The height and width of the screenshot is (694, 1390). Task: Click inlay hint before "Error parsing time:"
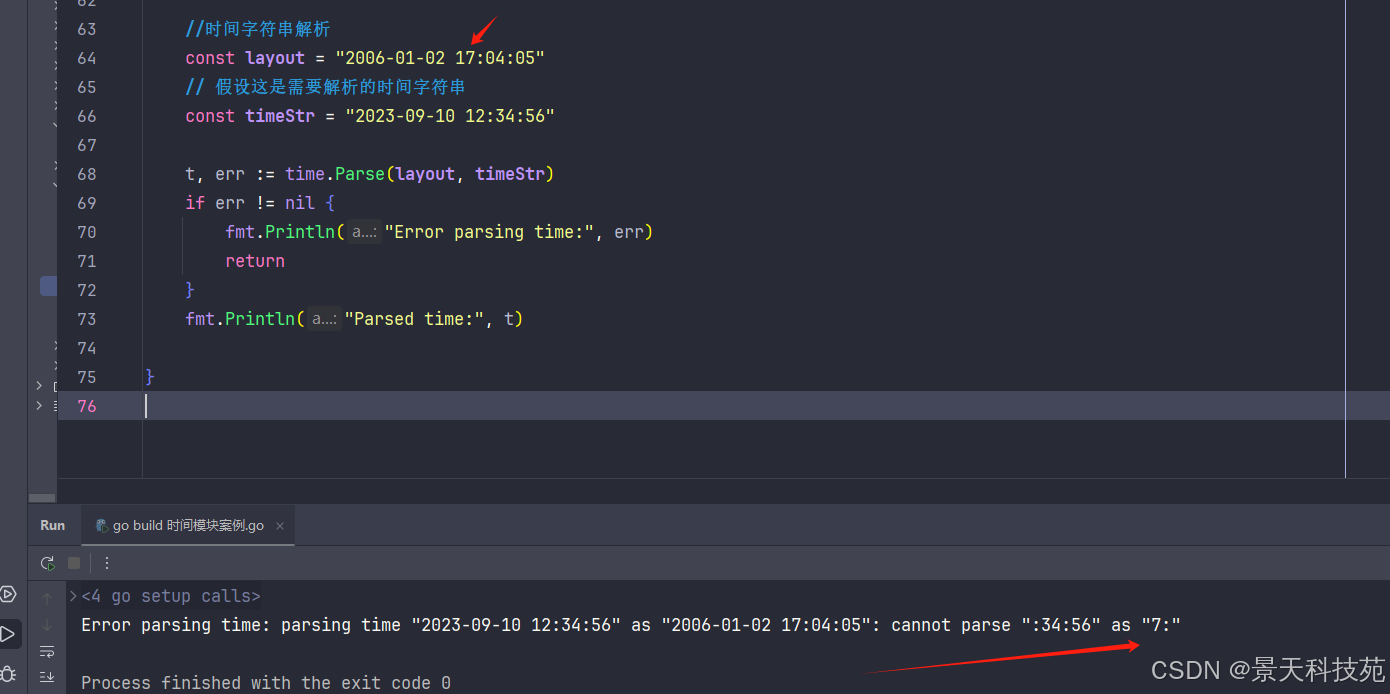pyautogui.click(x=363, y=232)
